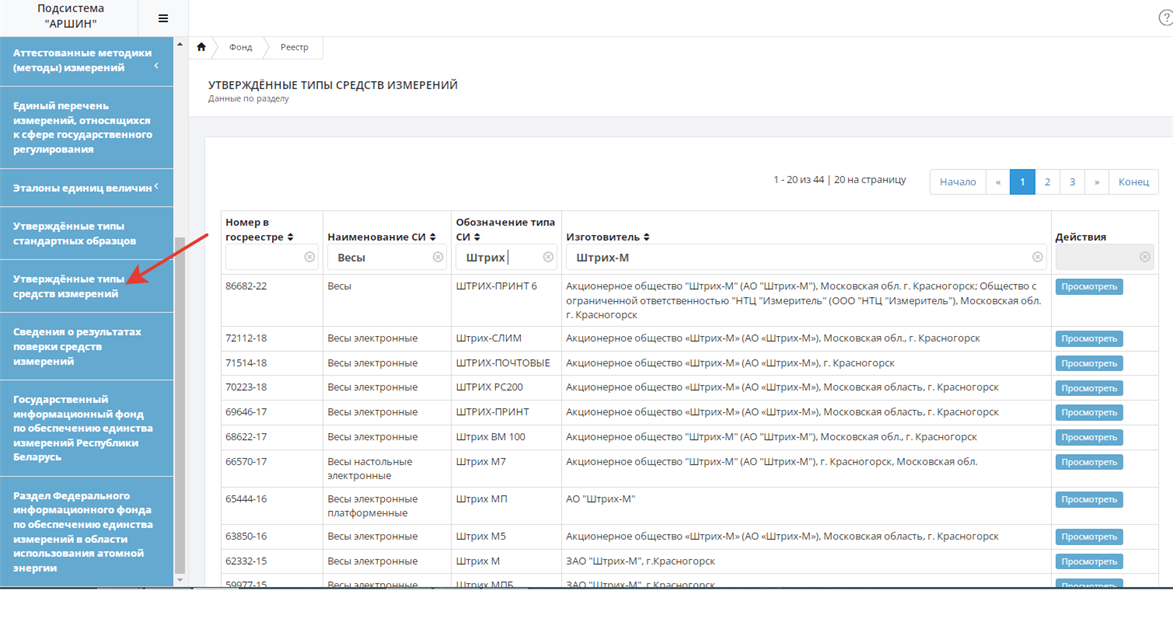Select page 2 in pagination
1173x641 pixels.
[1047, 182]
